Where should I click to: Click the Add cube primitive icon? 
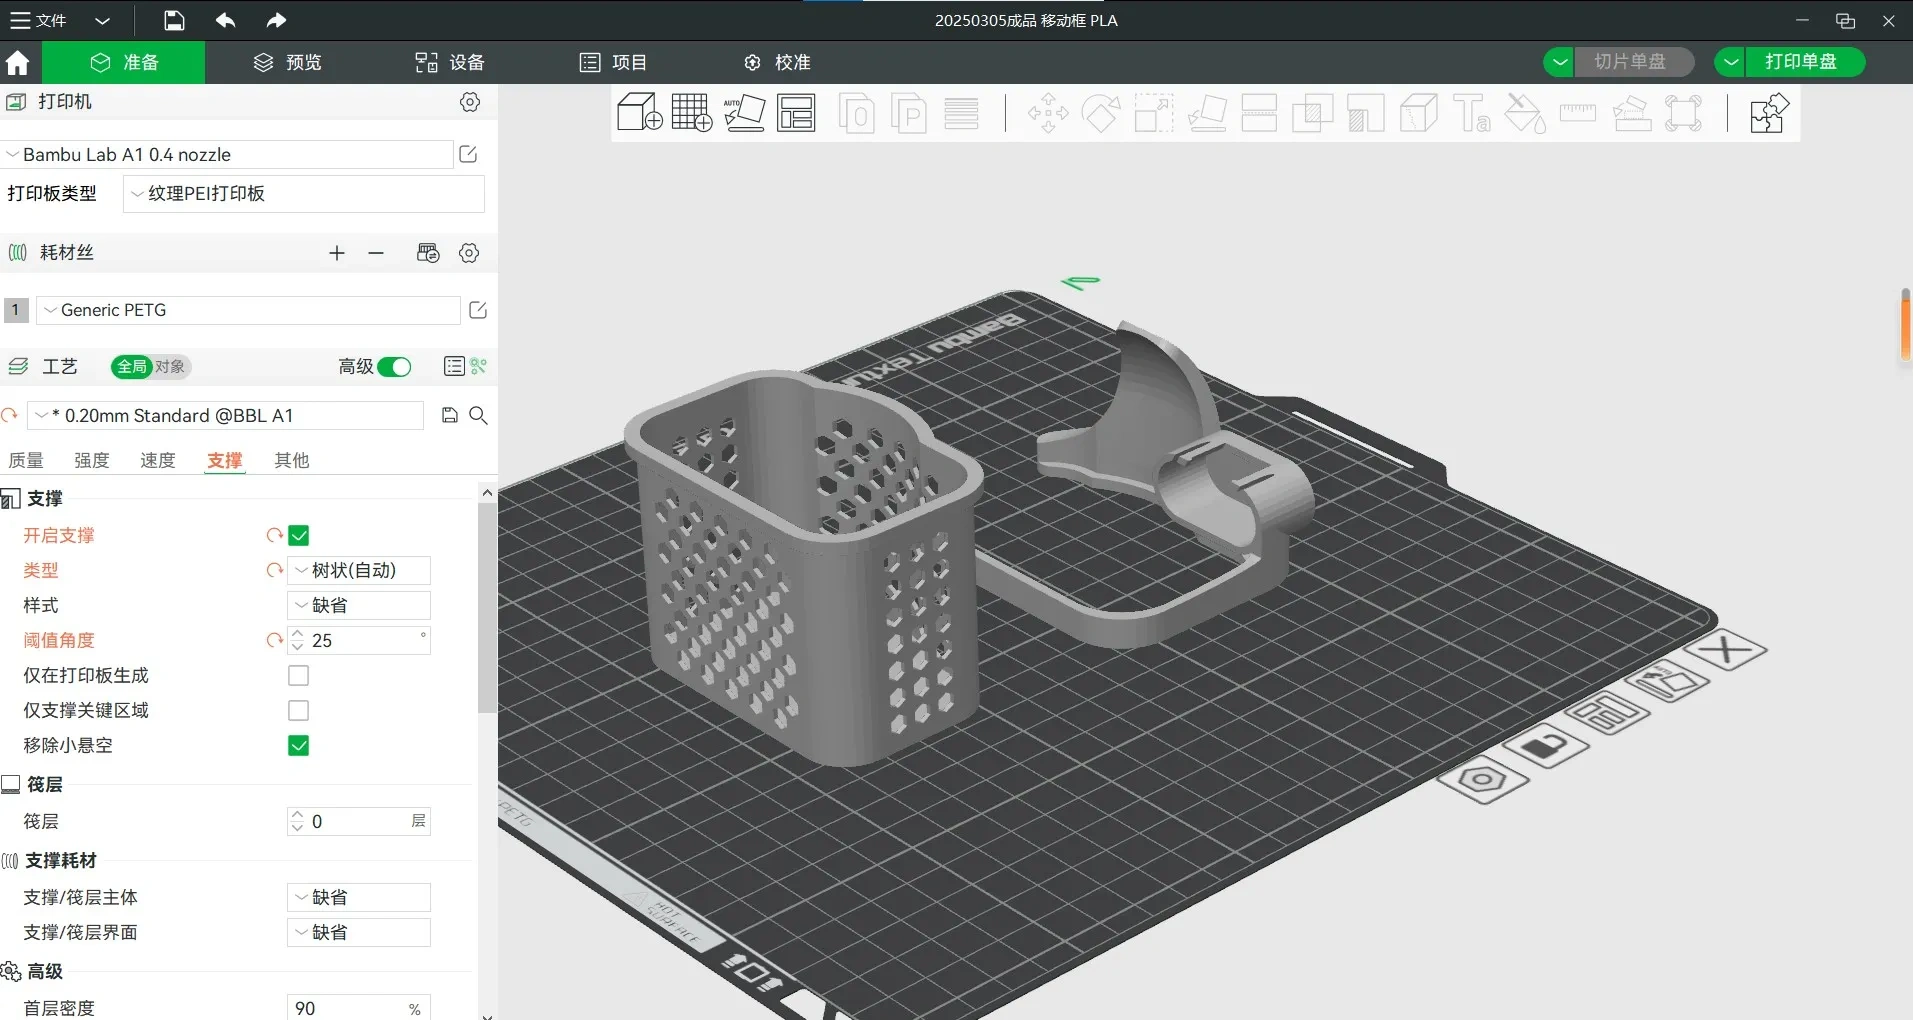(x=640, y=112)
